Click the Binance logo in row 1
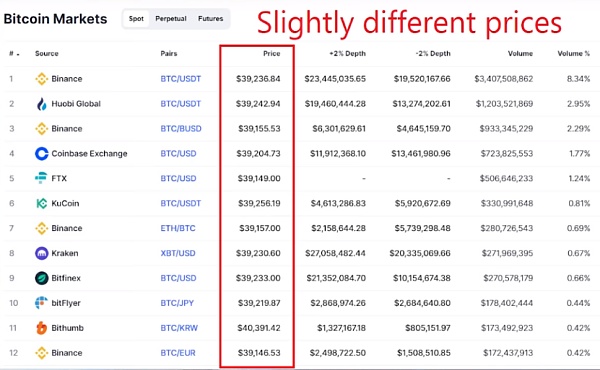The height and width of the screenshot is (370, 600). 41,79
